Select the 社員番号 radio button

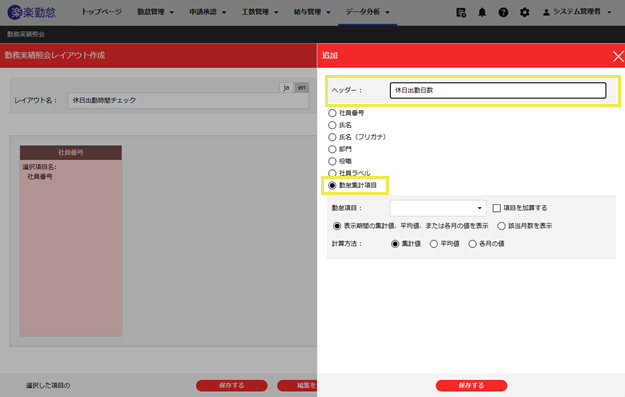click(332, 113)
